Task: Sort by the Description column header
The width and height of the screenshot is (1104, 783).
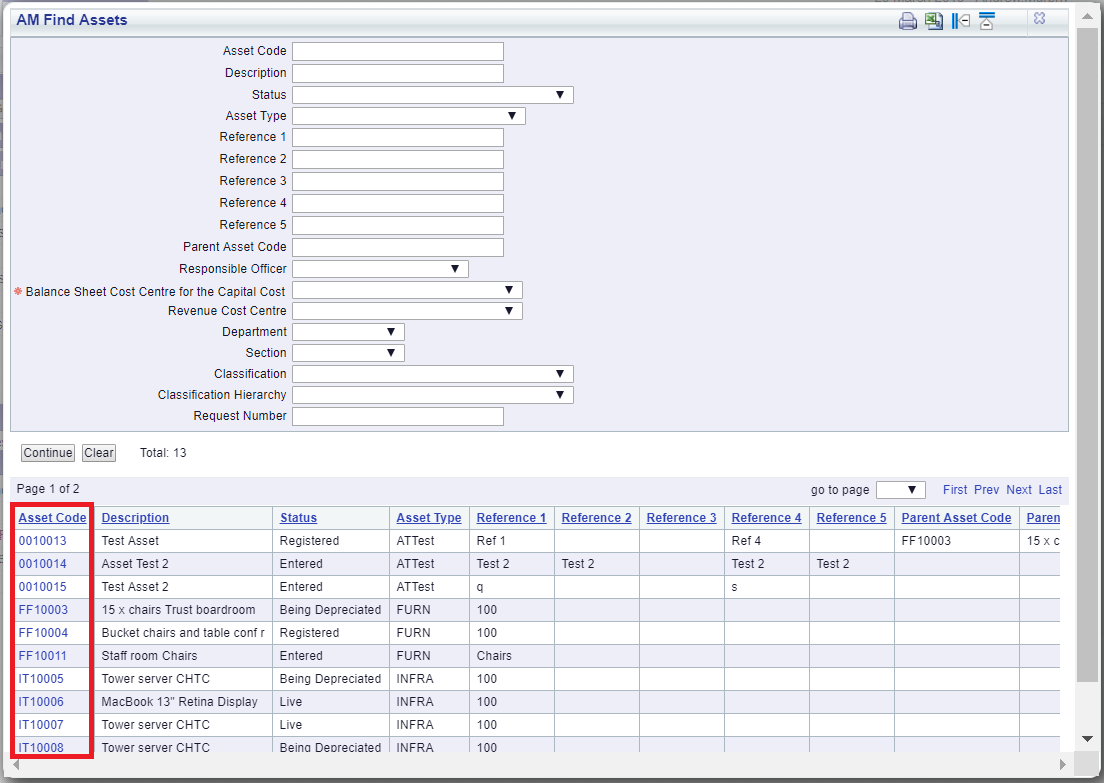Action: click(x=135, y=518)
